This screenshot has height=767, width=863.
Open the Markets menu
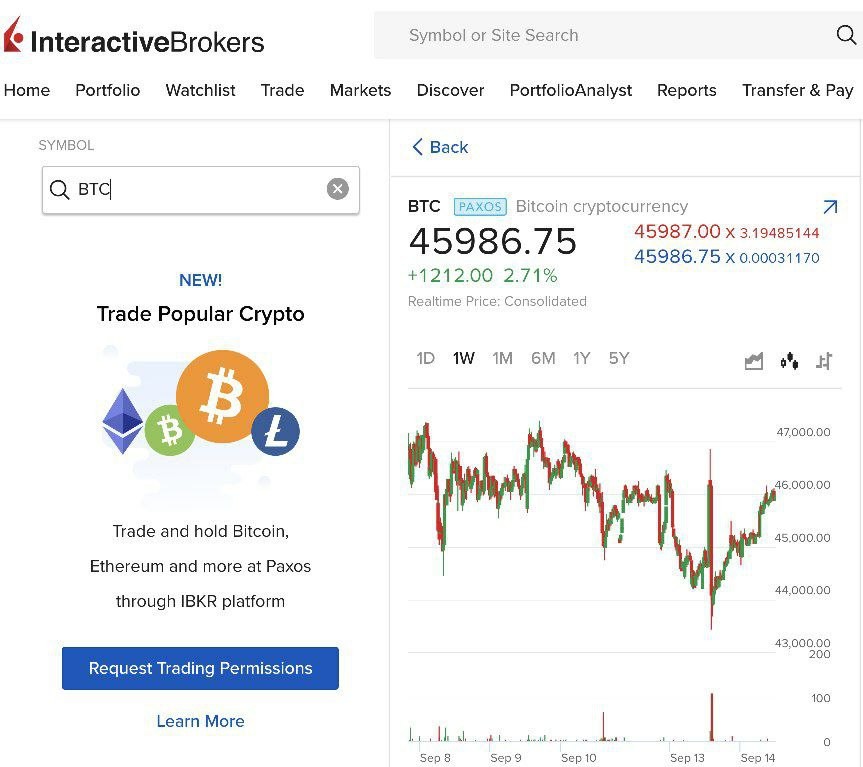[361, 90]
